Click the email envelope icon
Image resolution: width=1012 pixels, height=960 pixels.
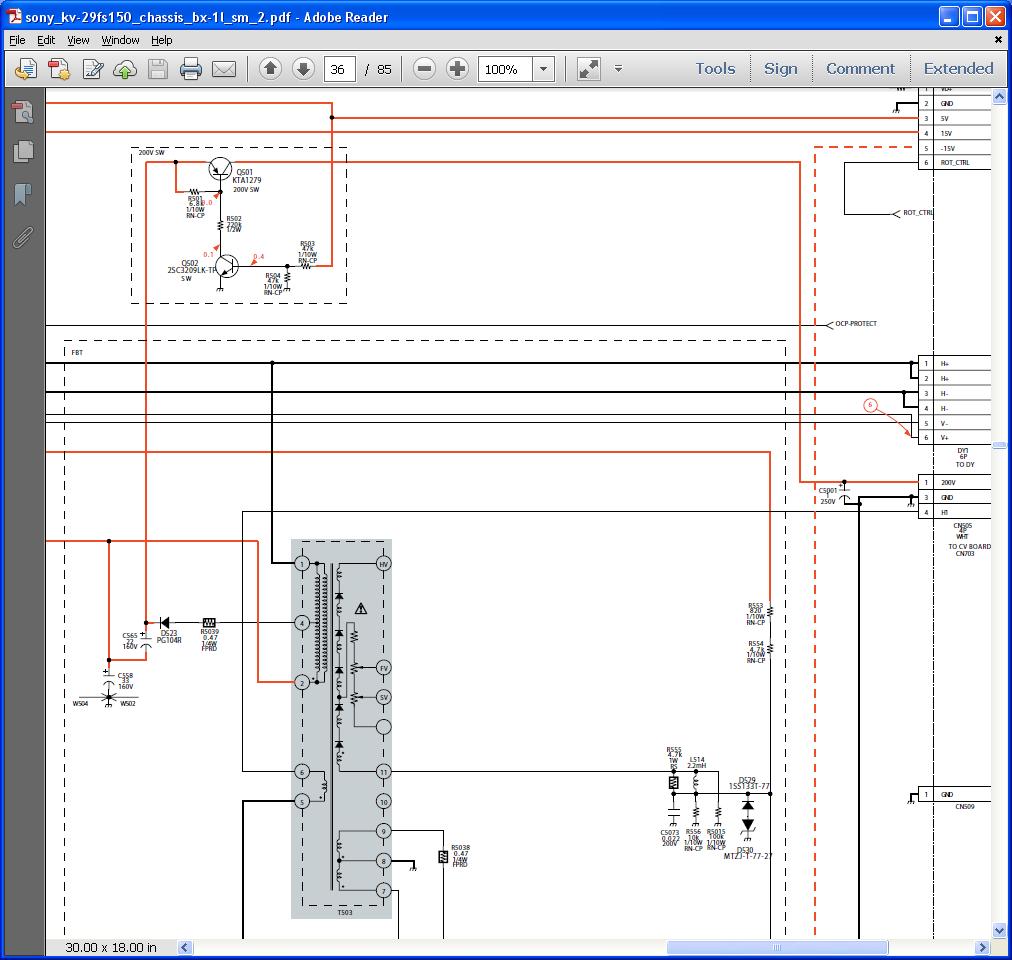[x=224, y=69]
